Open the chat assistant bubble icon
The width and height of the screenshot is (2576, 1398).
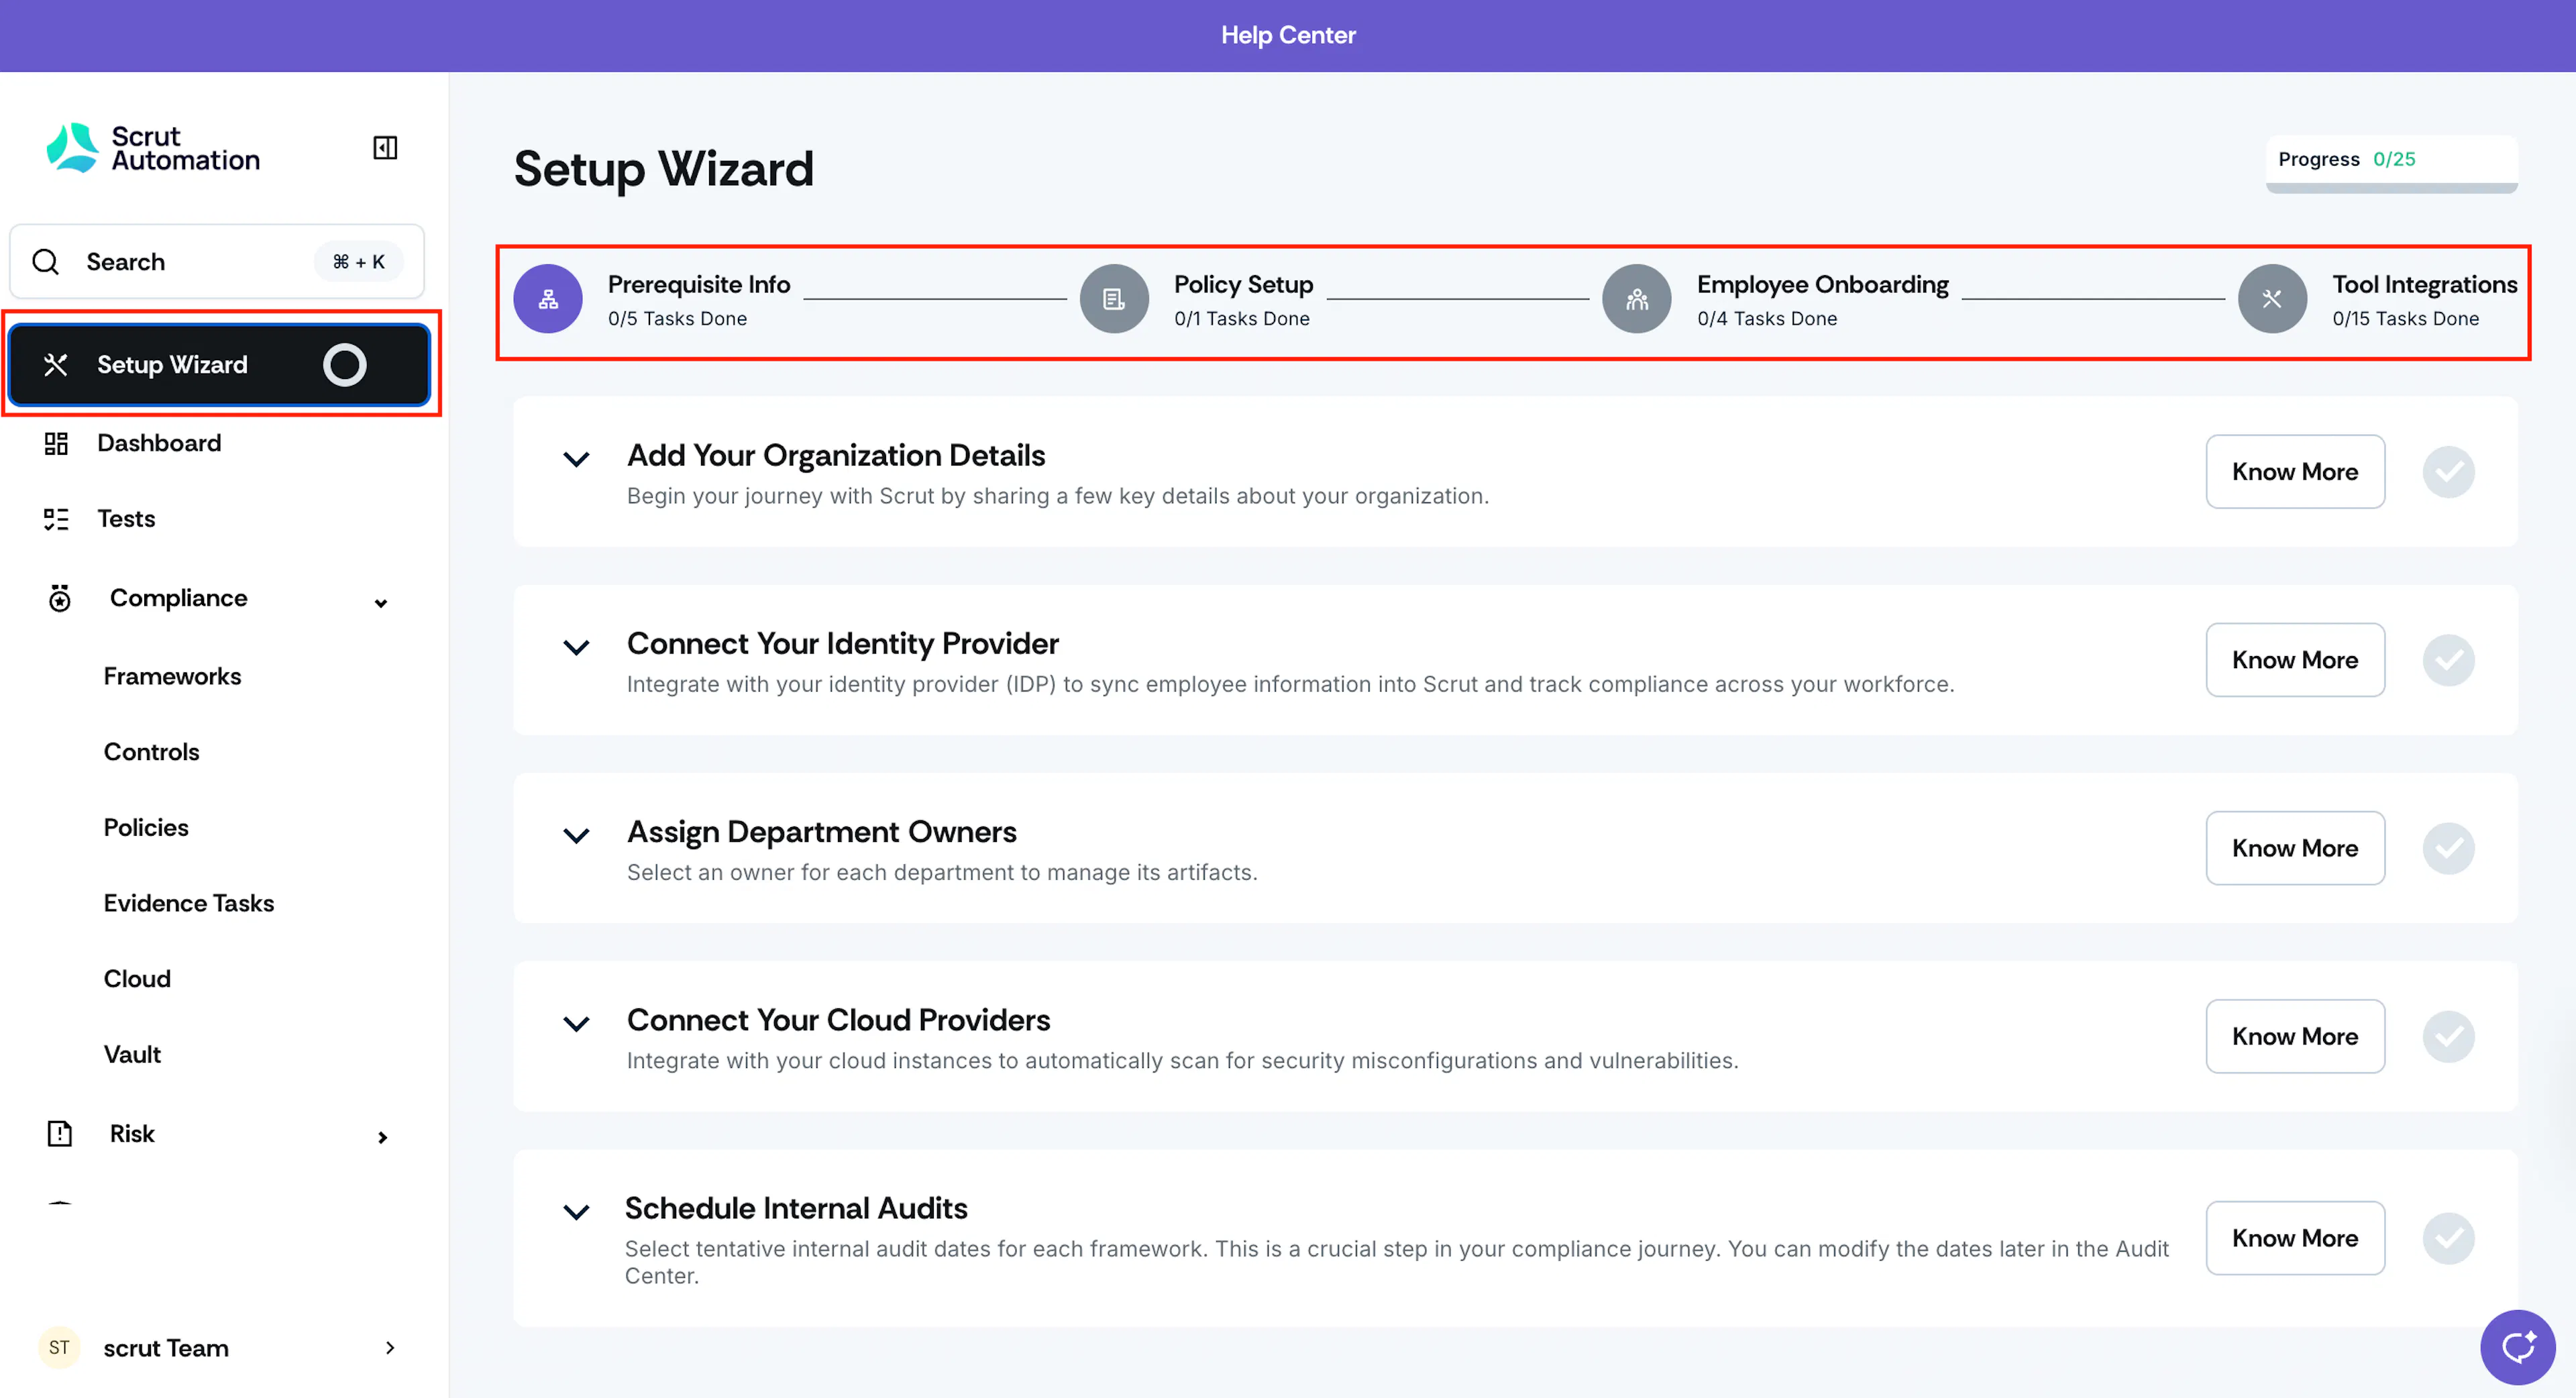pos(2517,1347)
